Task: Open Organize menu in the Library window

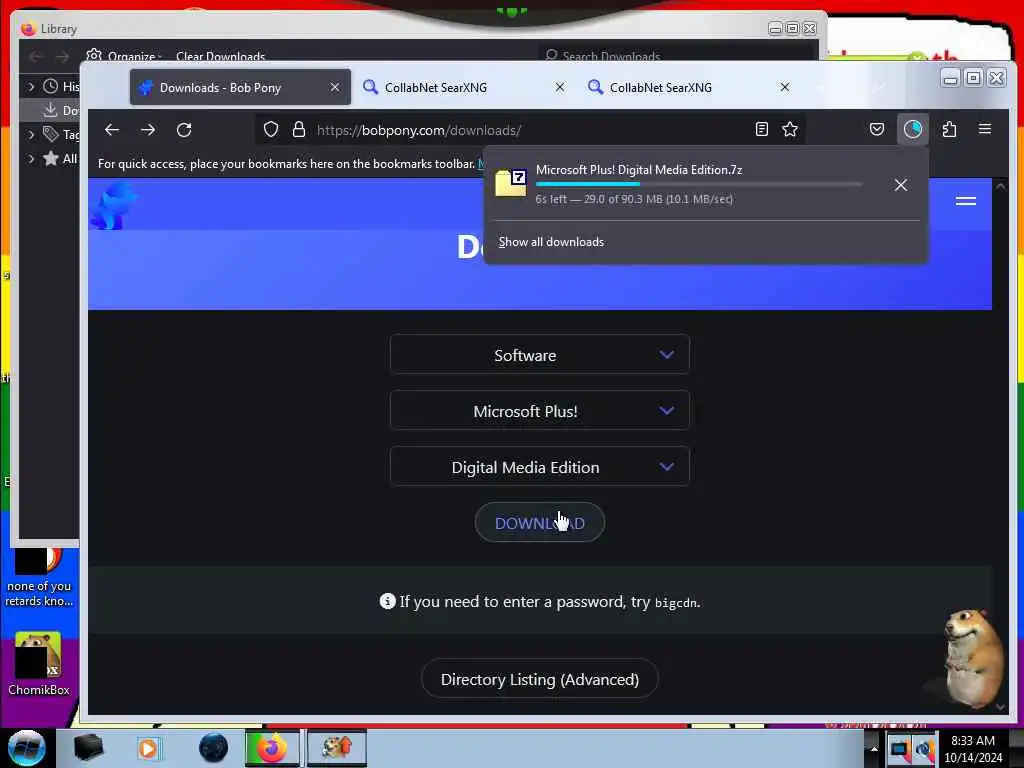Action: 125,56
